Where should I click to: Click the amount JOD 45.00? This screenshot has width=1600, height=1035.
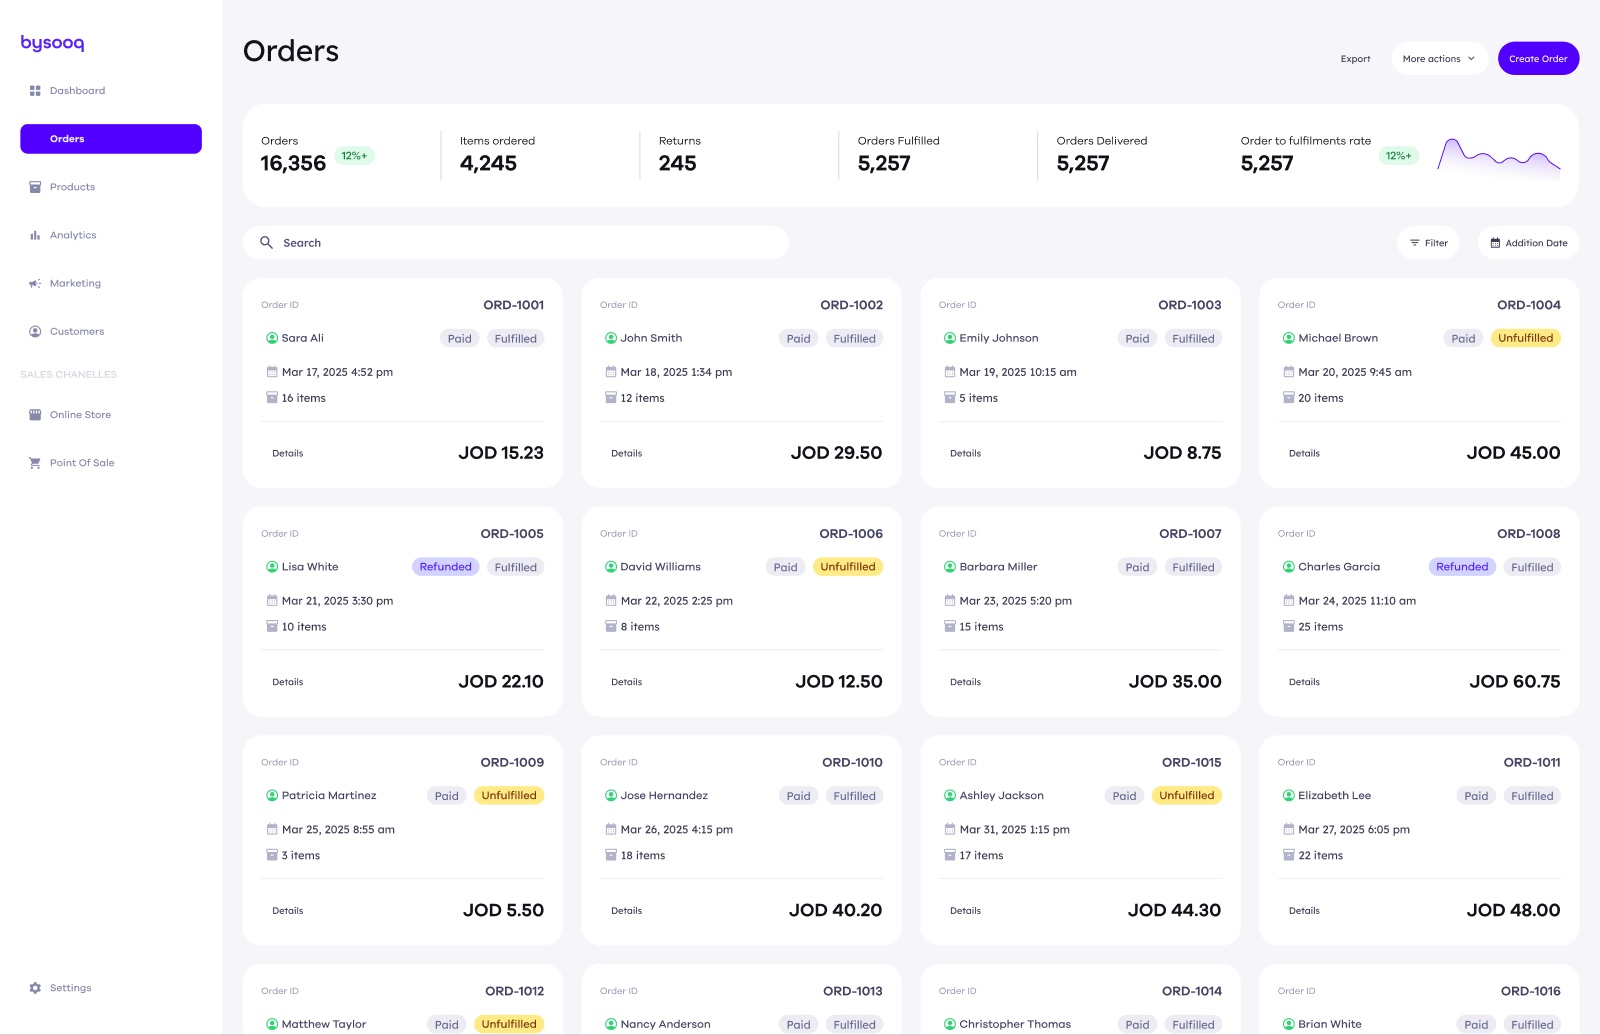(x=1513, y=453)
